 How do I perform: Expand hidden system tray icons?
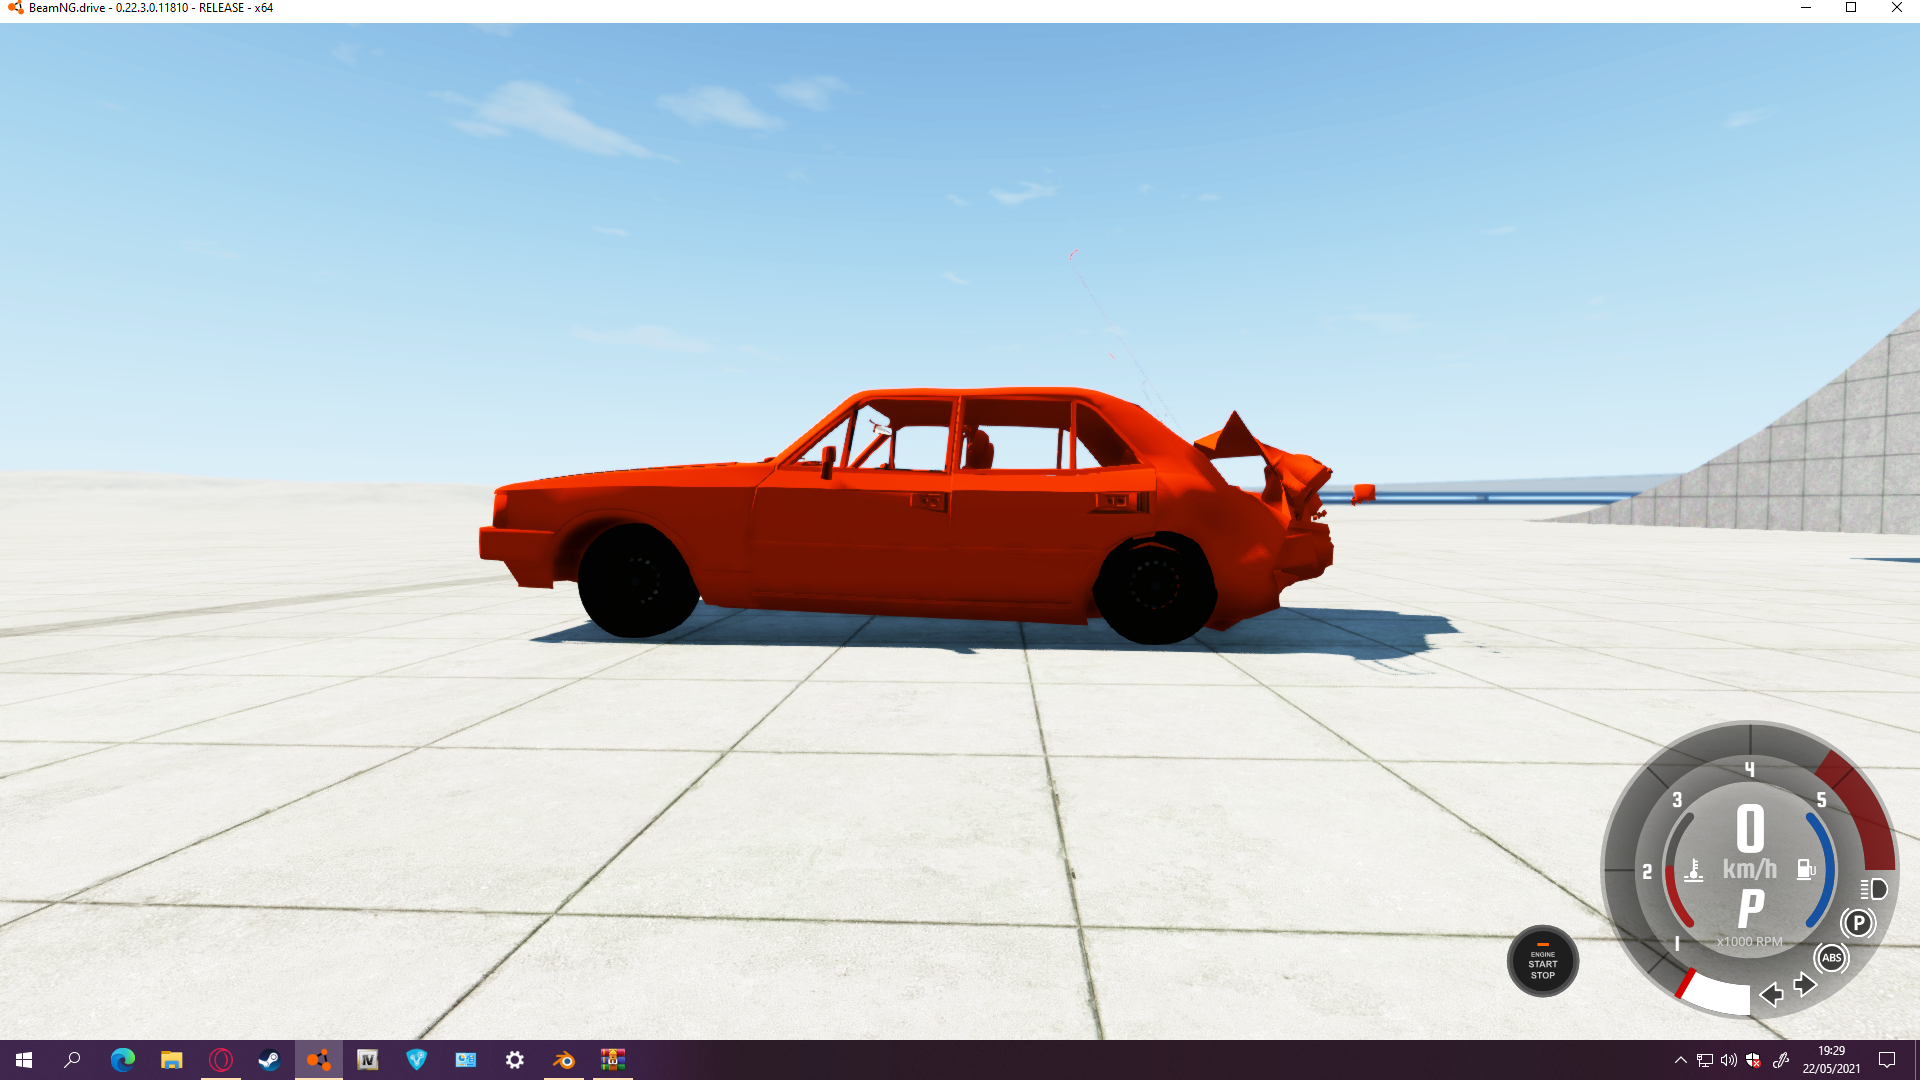pos(1680,1060)
